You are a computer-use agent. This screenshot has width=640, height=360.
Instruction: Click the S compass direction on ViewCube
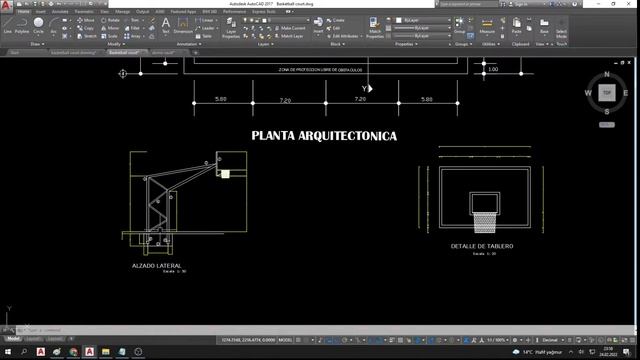pos(607,112)
